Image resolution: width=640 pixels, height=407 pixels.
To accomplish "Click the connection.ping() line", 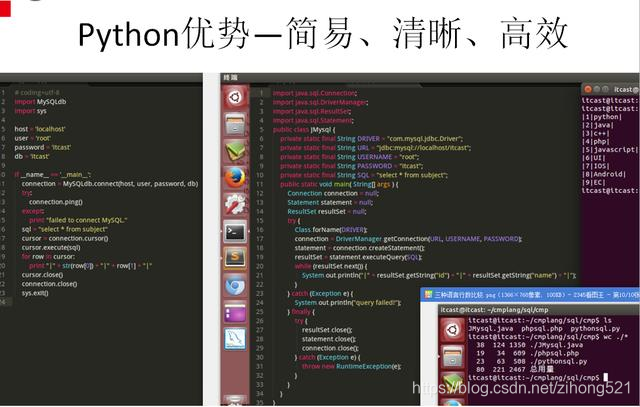I will pos(56,202).
